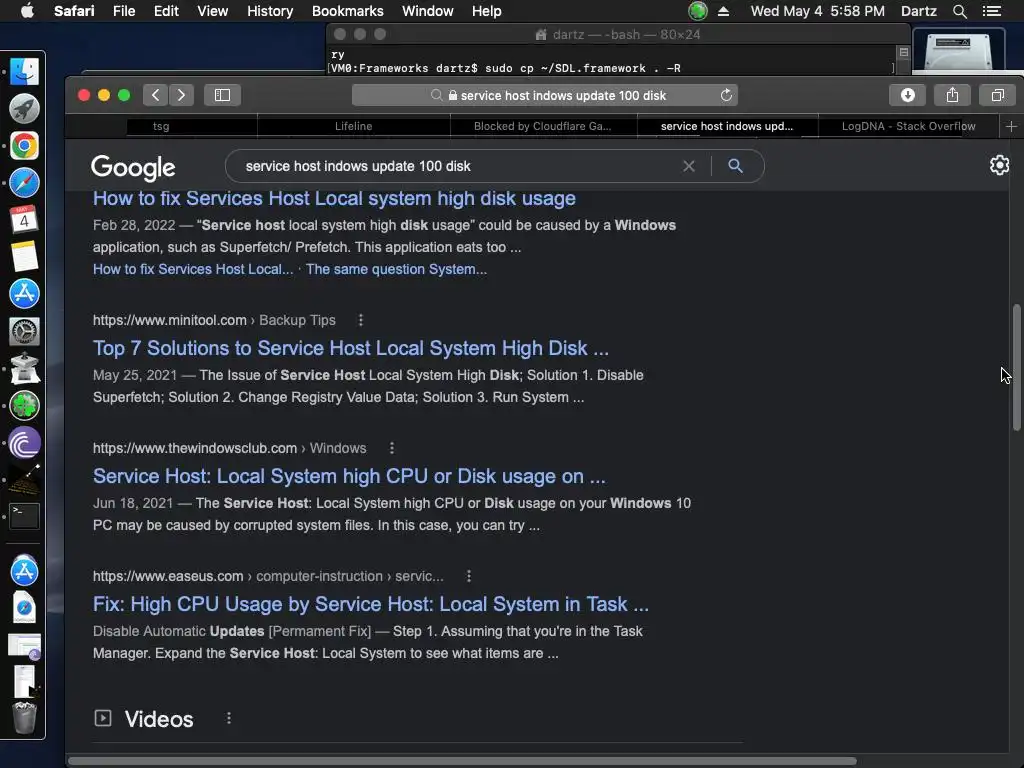The height and width of the screenshot is (768, 1024).
Task: Open options for easeus.com result
Action: point(468,576)
